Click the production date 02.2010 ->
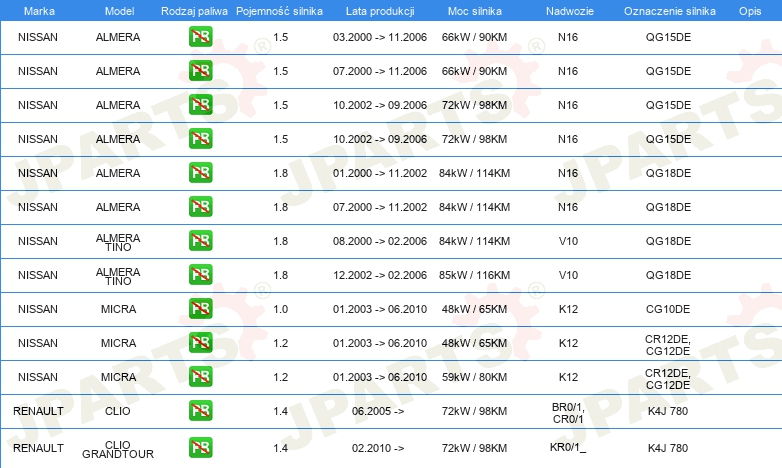The height and width of the screenshot is (468, 782). (x=378, y=448)
